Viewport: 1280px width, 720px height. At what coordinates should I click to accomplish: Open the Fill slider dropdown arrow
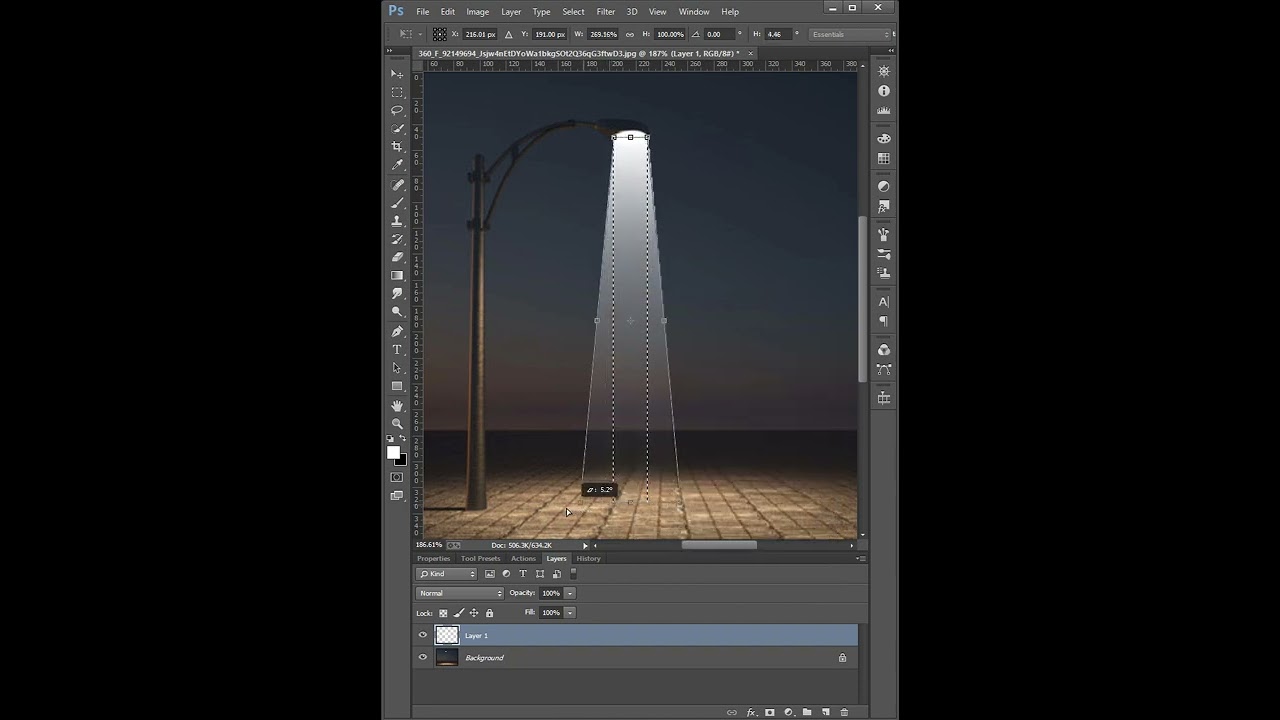pyautogui.click(x=570, y=613)
